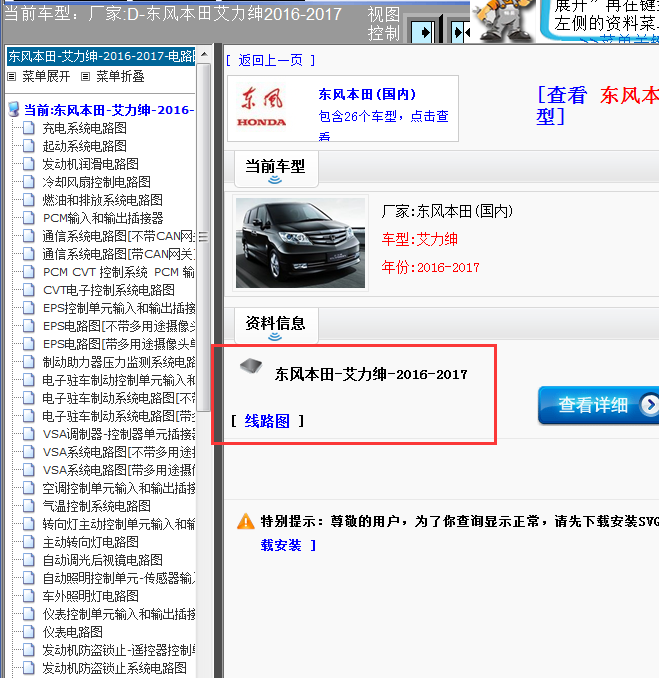
Task: Click page icon beside 充电系统电路图
Action: coord(29,128)
